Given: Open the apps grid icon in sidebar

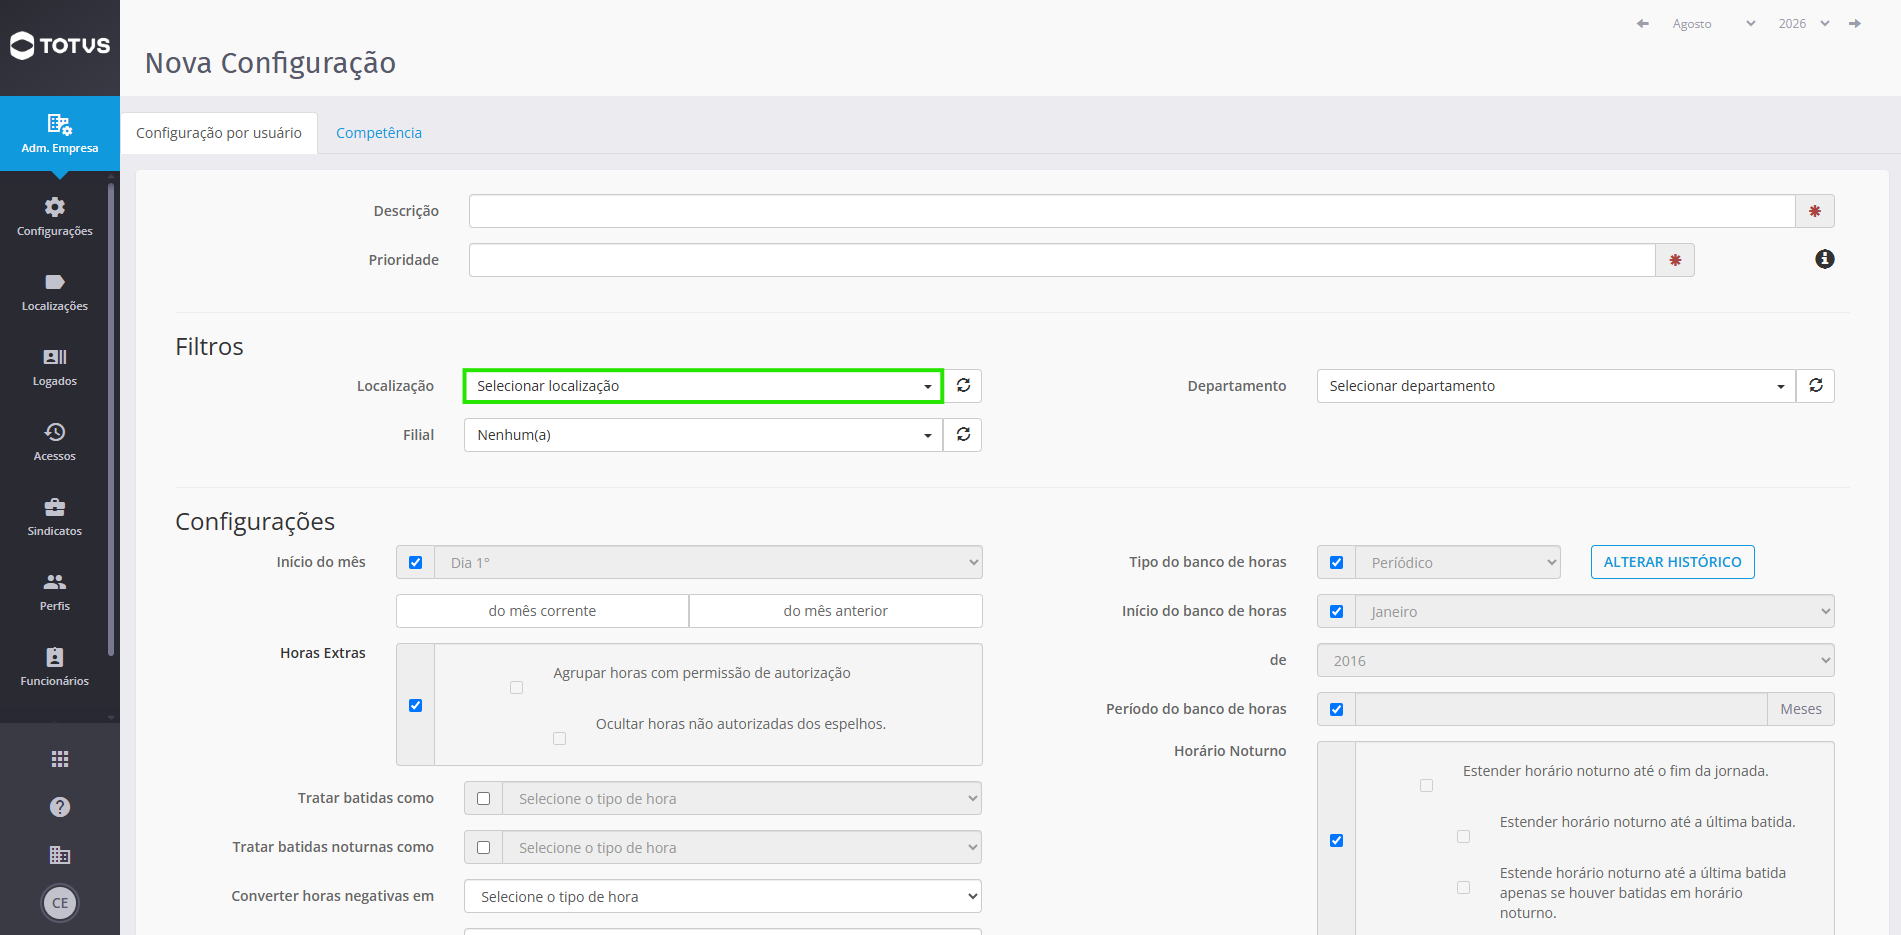Looking at the screenshot, I should [60, 759].
